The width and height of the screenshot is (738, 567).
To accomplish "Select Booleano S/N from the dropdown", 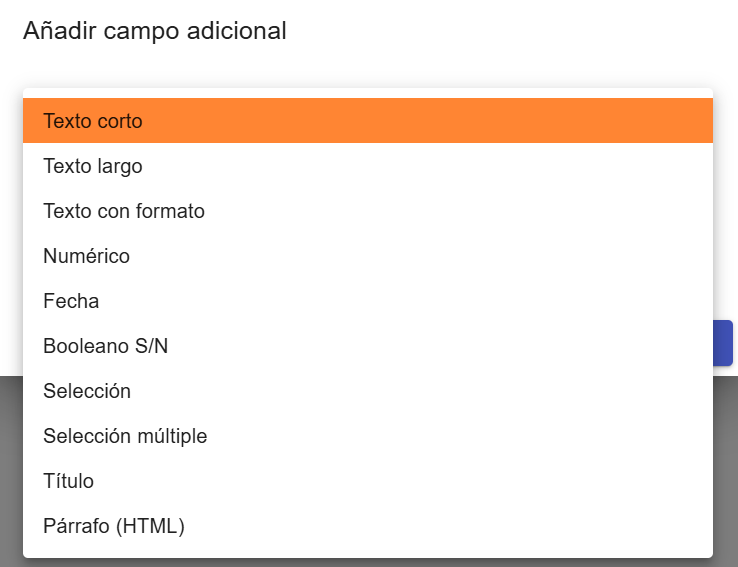I will (368, 346).
